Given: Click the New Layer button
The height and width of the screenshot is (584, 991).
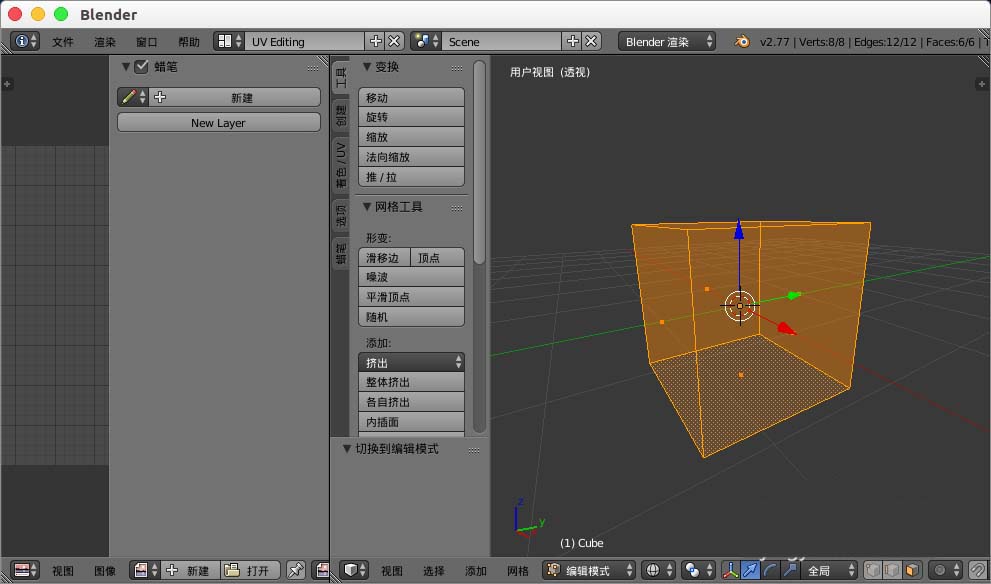Looking at the screenshot, I should tap(218, 122).
